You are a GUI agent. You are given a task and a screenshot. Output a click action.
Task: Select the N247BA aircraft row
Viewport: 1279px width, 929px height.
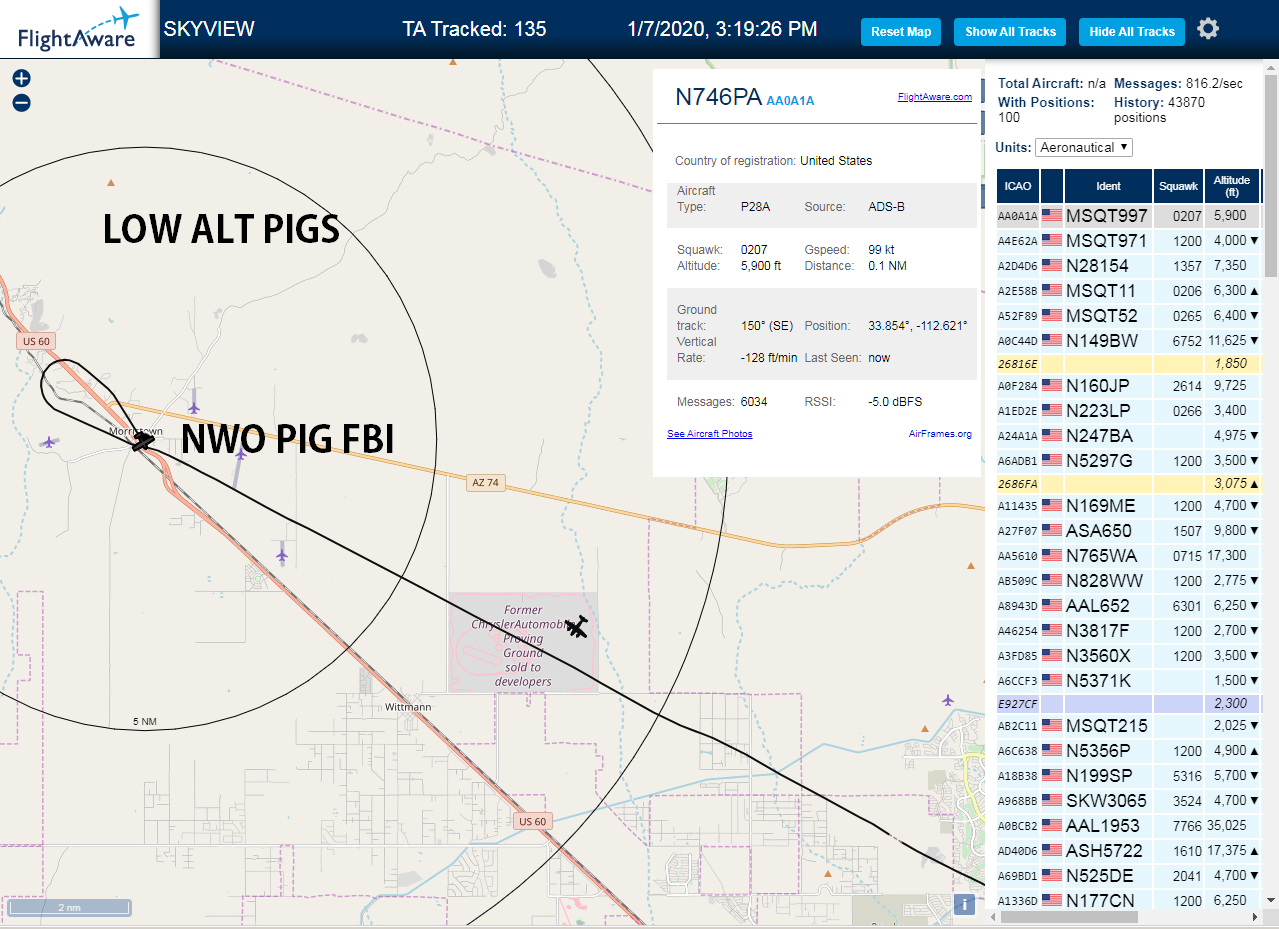[1128, 436]
